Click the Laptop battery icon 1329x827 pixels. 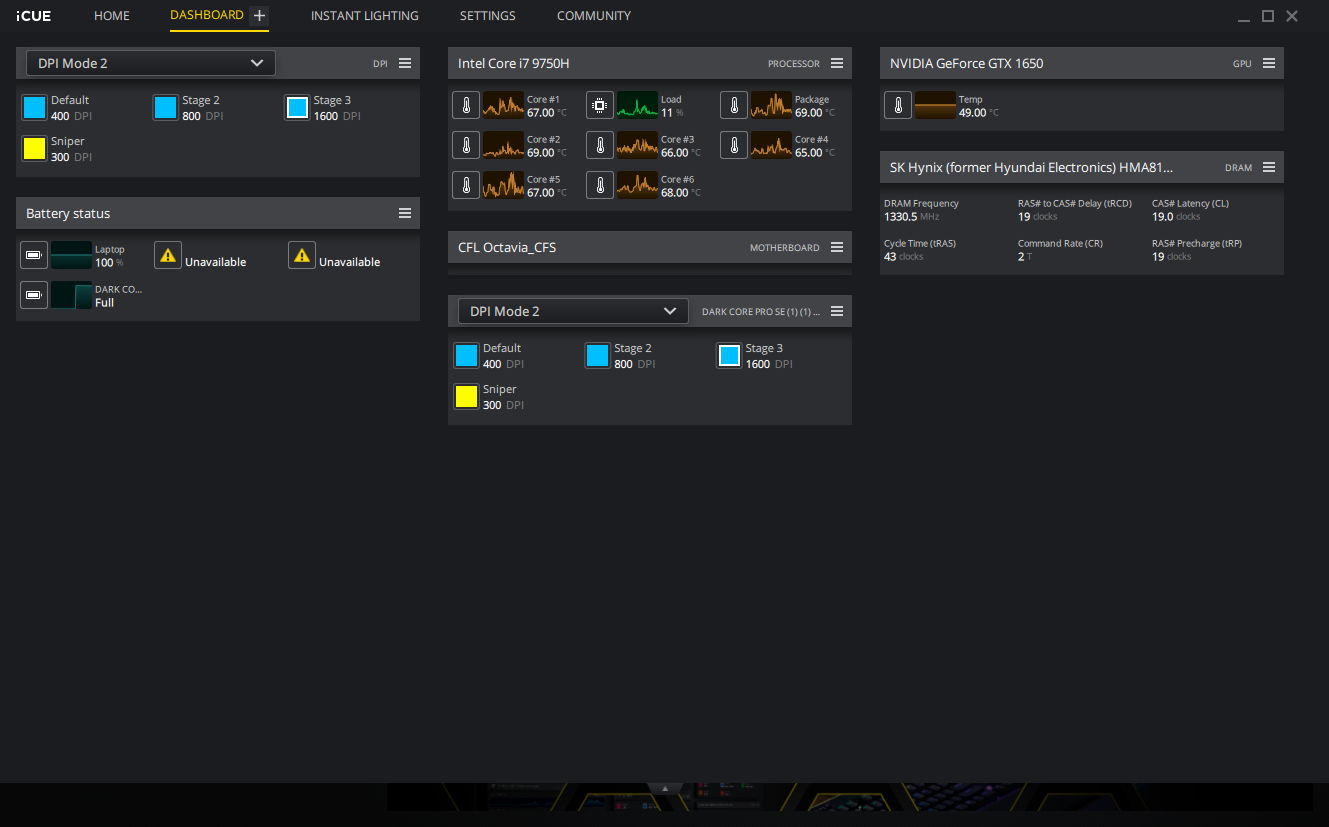point(34,255)
